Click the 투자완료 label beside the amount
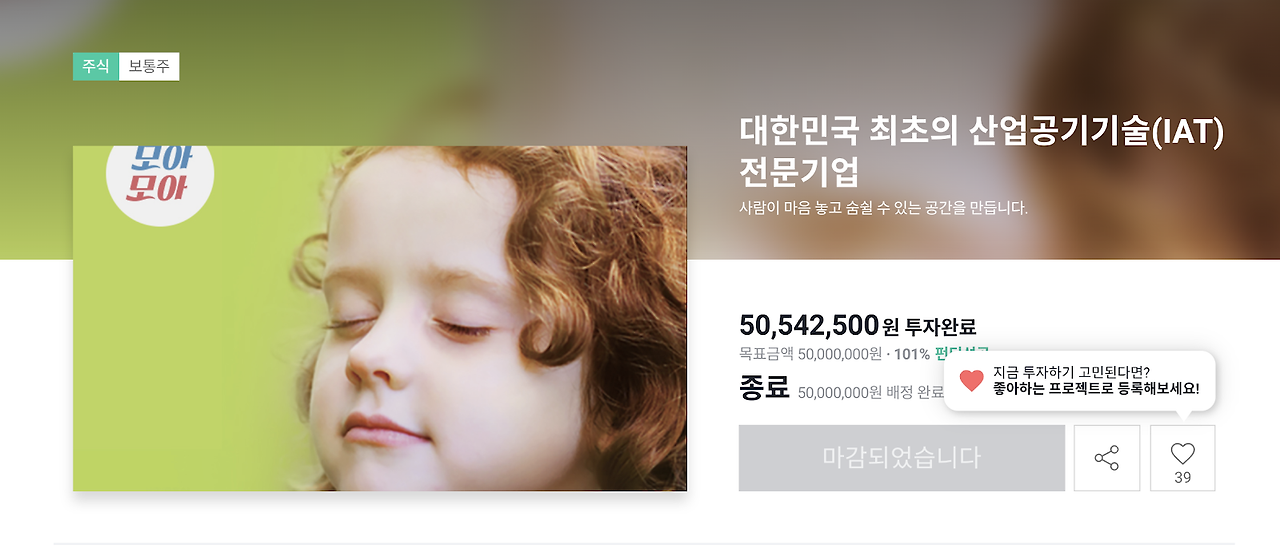1280x560 pixels. (941, 326)
